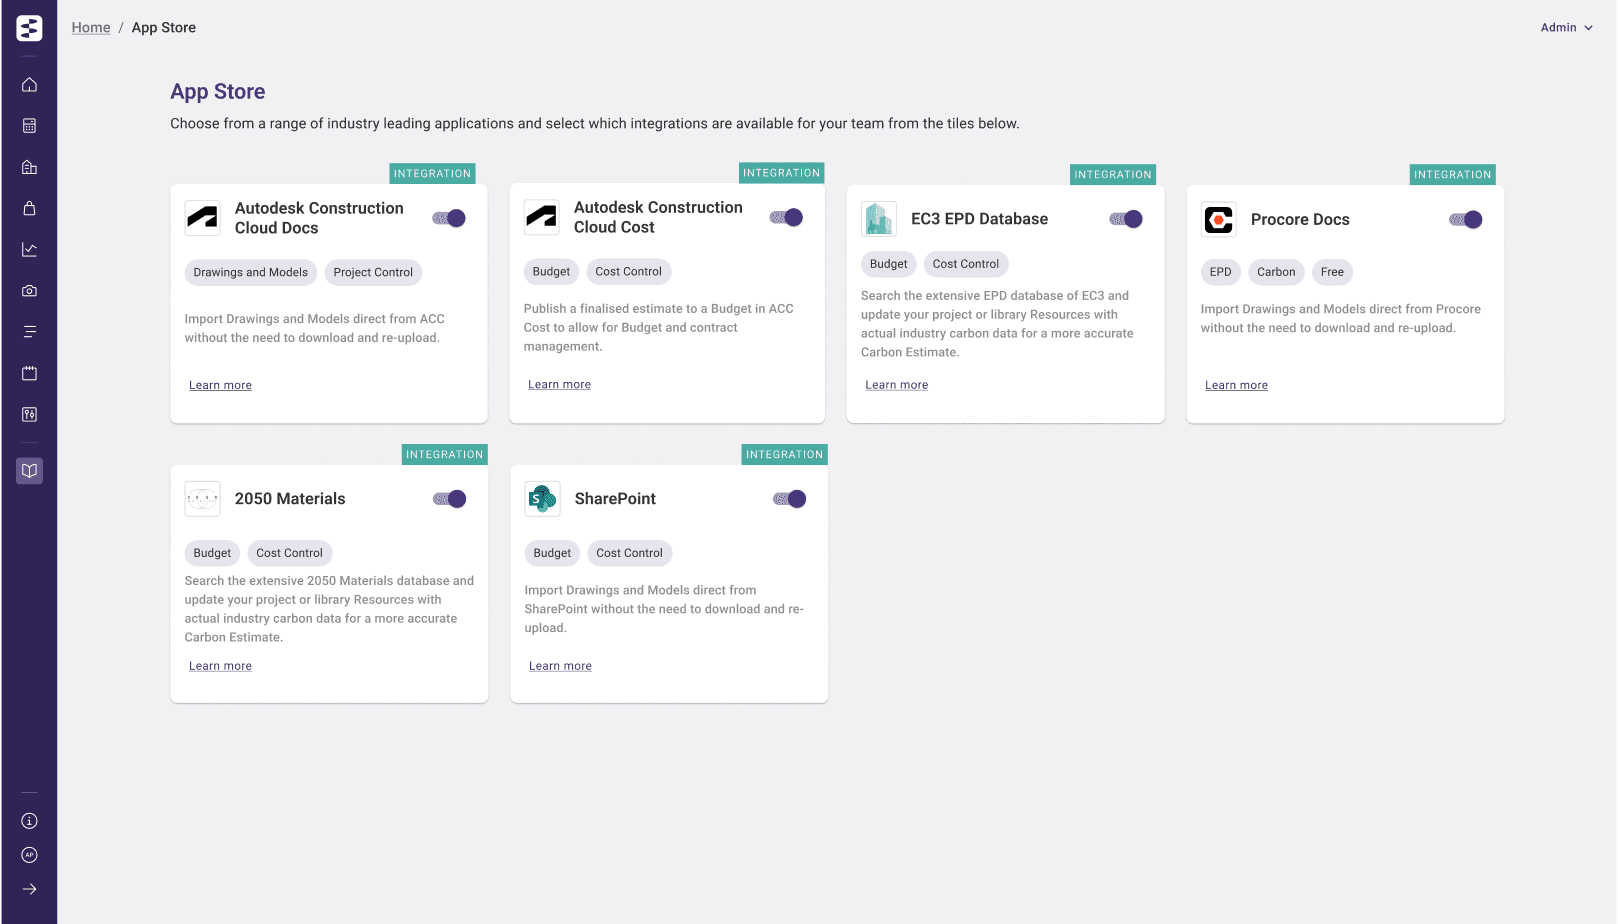This screenshot has height=924, width=1618.
Task: Click Cost Control tag on EC3 EPD card
Action: click(966, 264)
